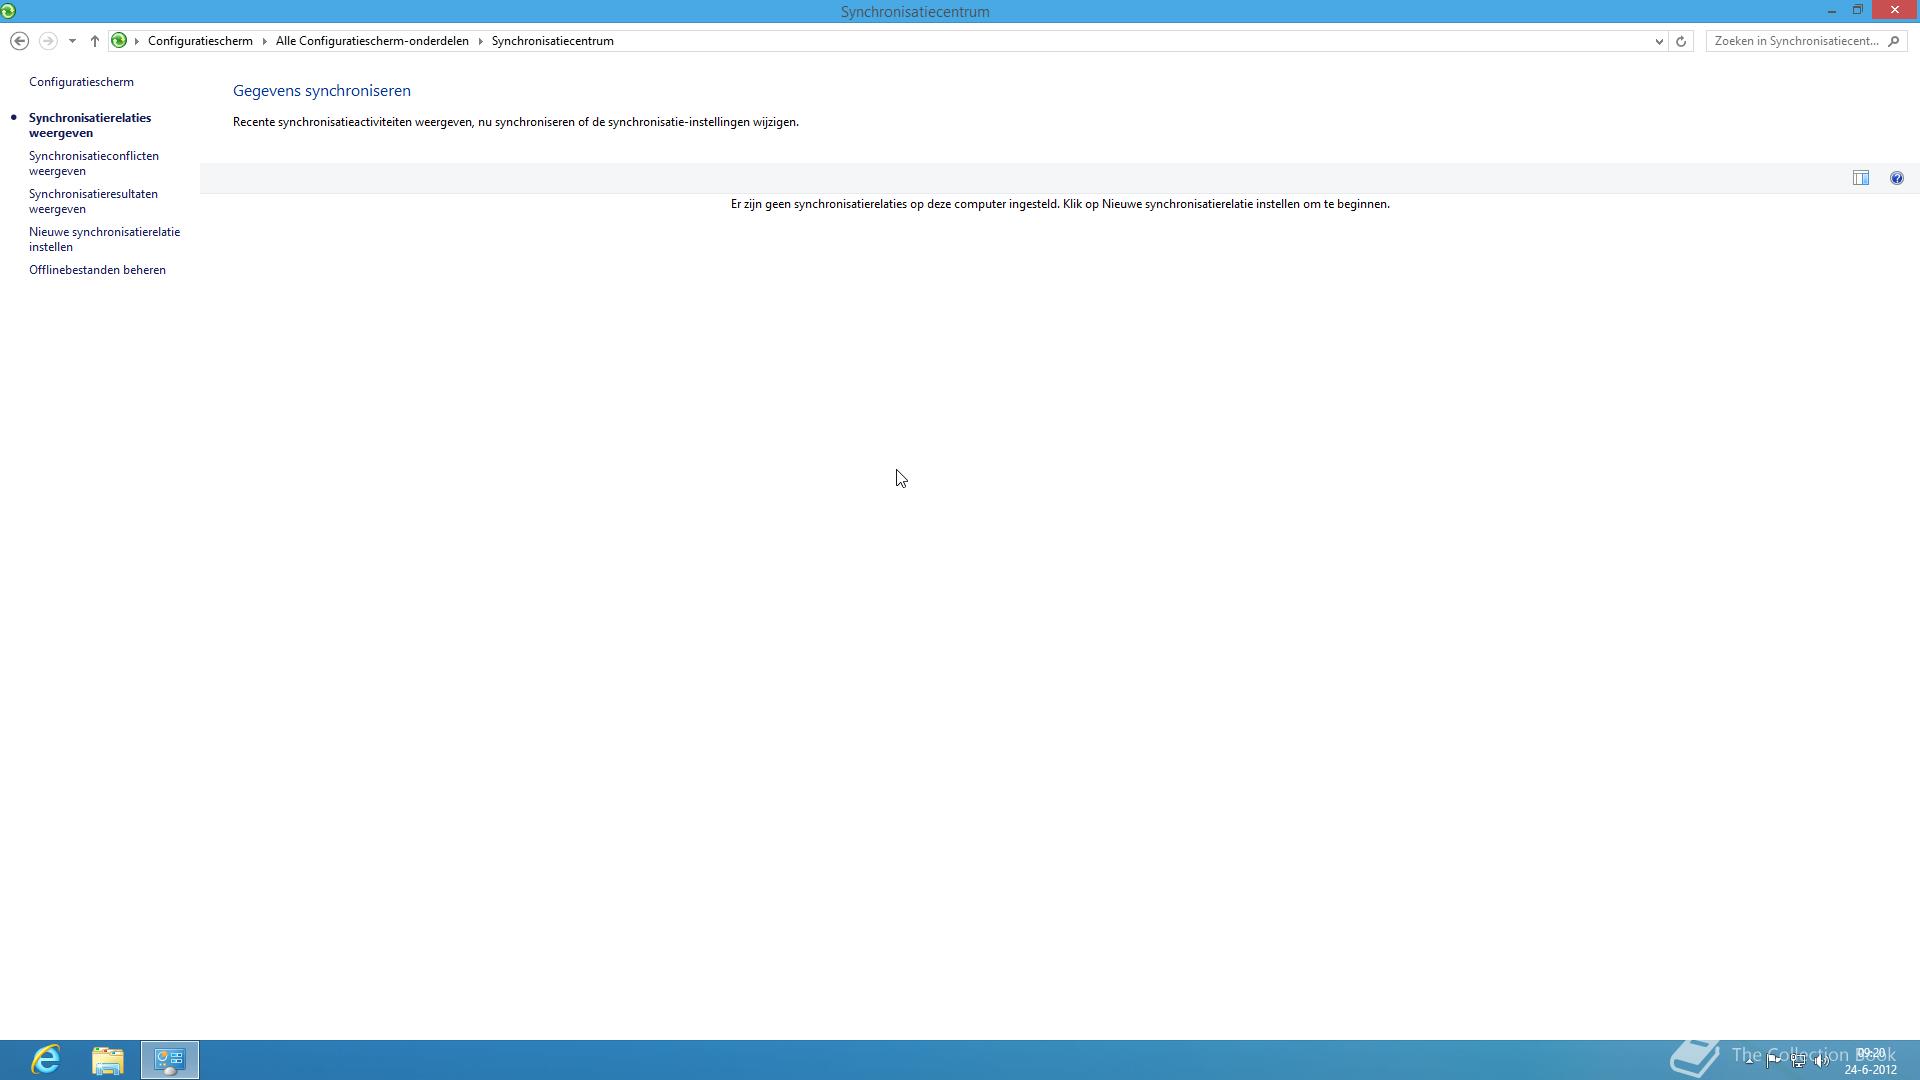Viewport: 1920px width, 1080px height.
Task: Click the search magnifier icon
Action: tap(1893, 41)
